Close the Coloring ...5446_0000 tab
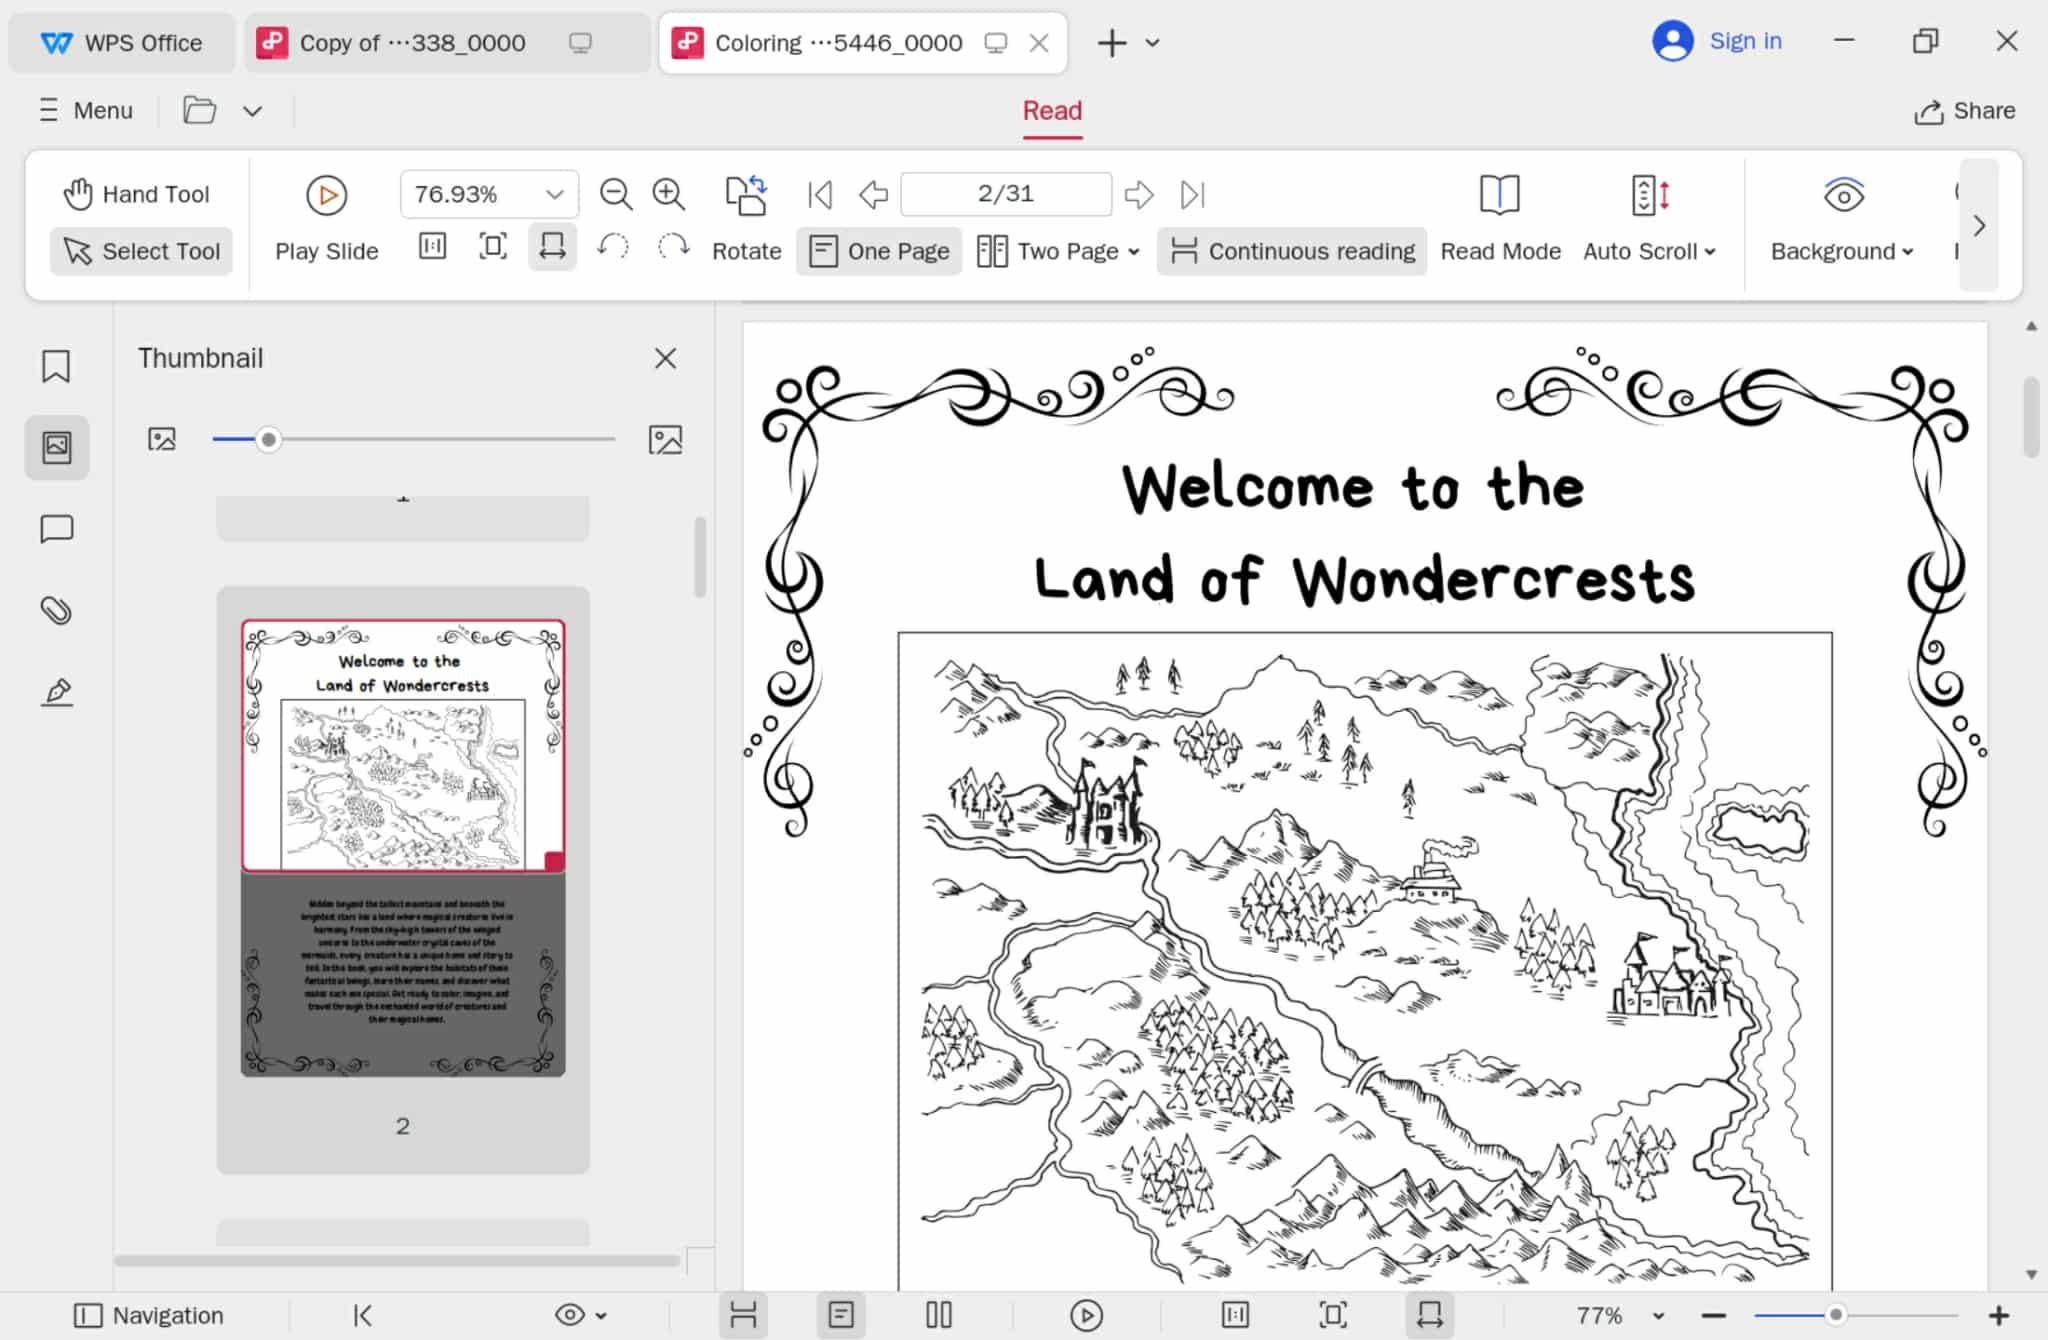This screenshot has height=1340, width=2048. [x=1039, y=43]
